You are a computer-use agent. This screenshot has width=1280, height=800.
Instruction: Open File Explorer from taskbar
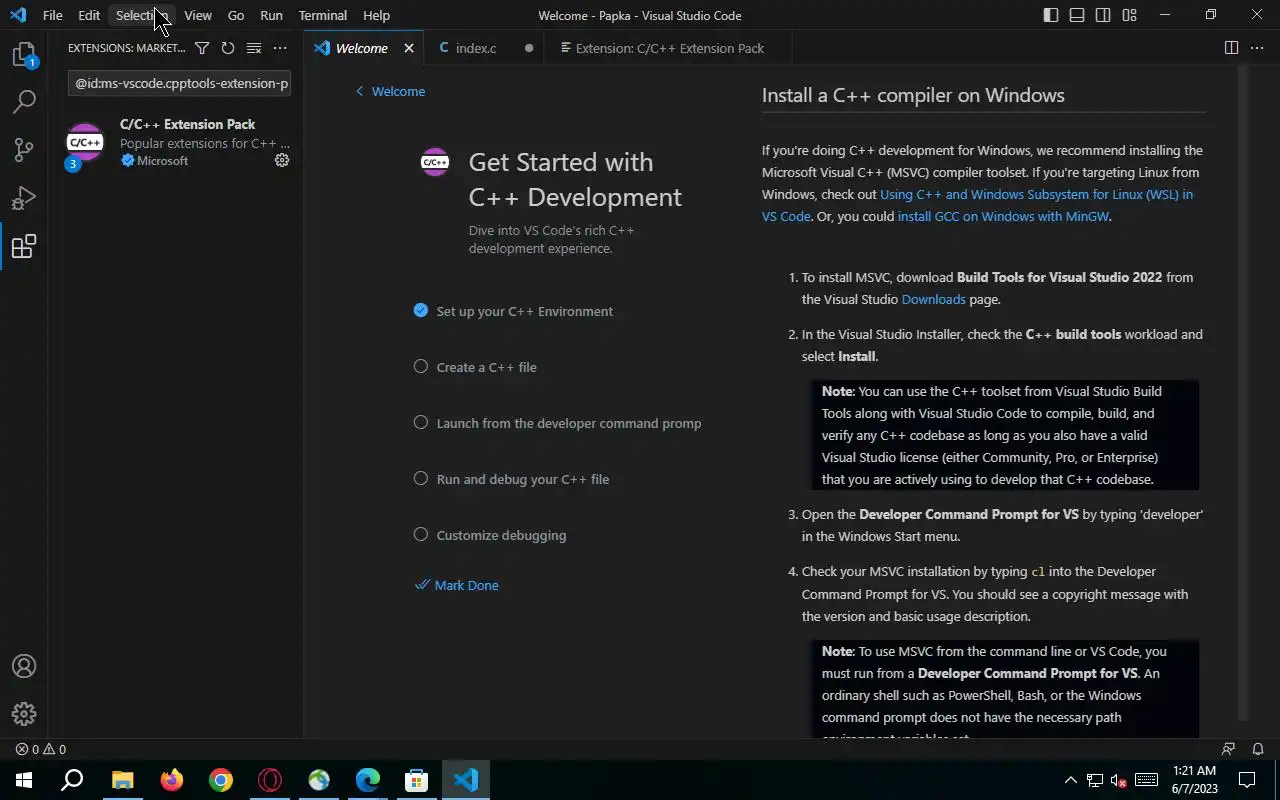click(x=122, y=780)
